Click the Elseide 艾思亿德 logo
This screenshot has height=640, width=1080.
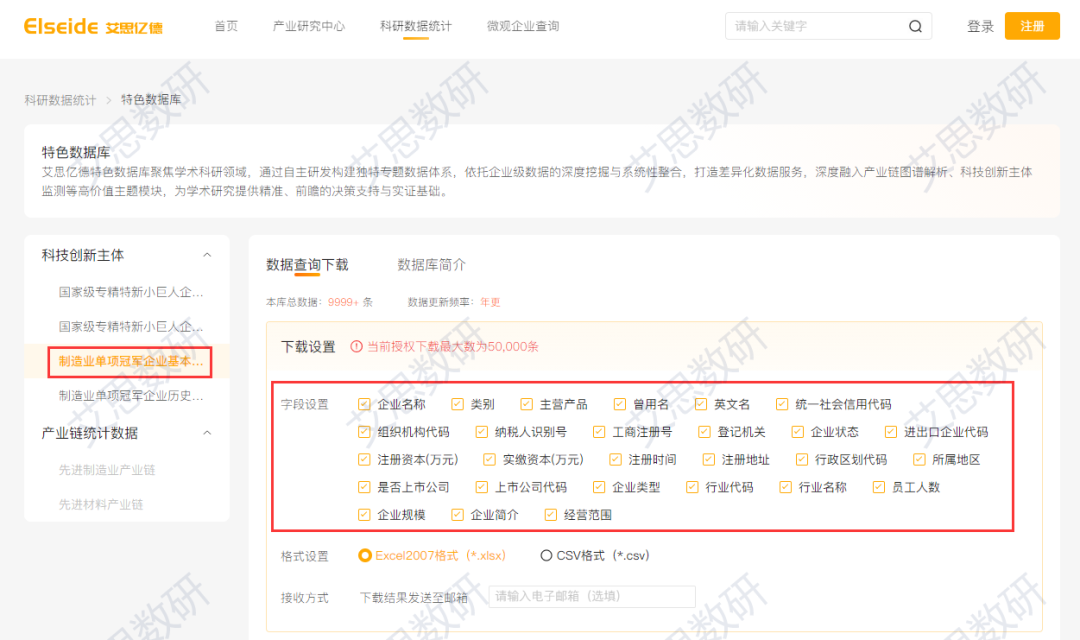pyautogui.click(x=94, y=26)
